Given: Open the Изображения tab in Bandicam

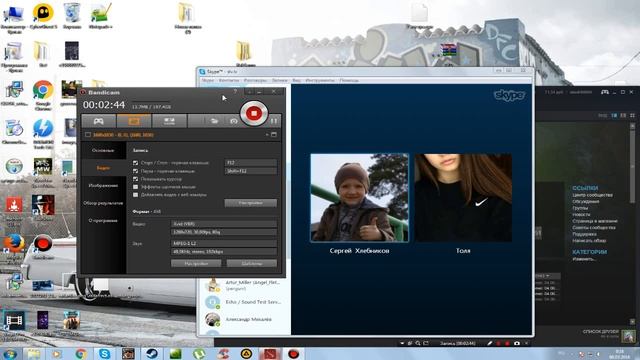Looking at the screenshot, I should pos(103,185).
